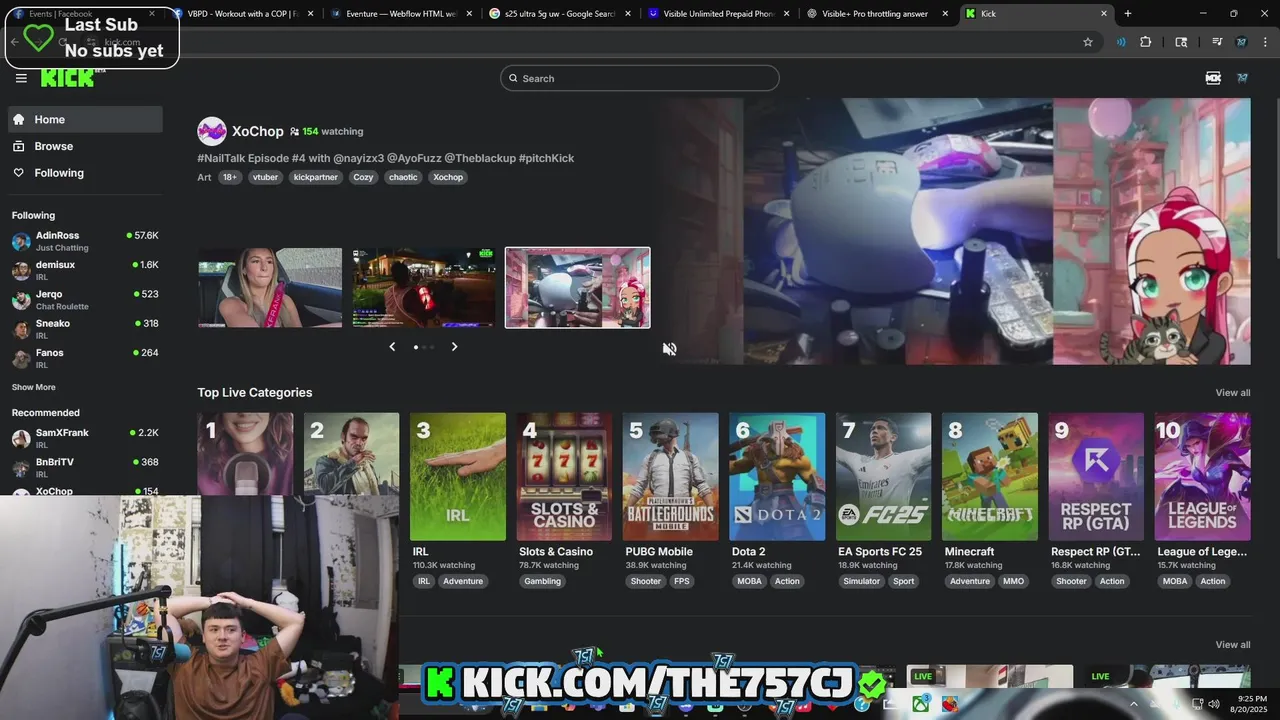Screen dimensions: 1280x720
Task: Open Fanos channel in sidebar
Action: (85, 358)
